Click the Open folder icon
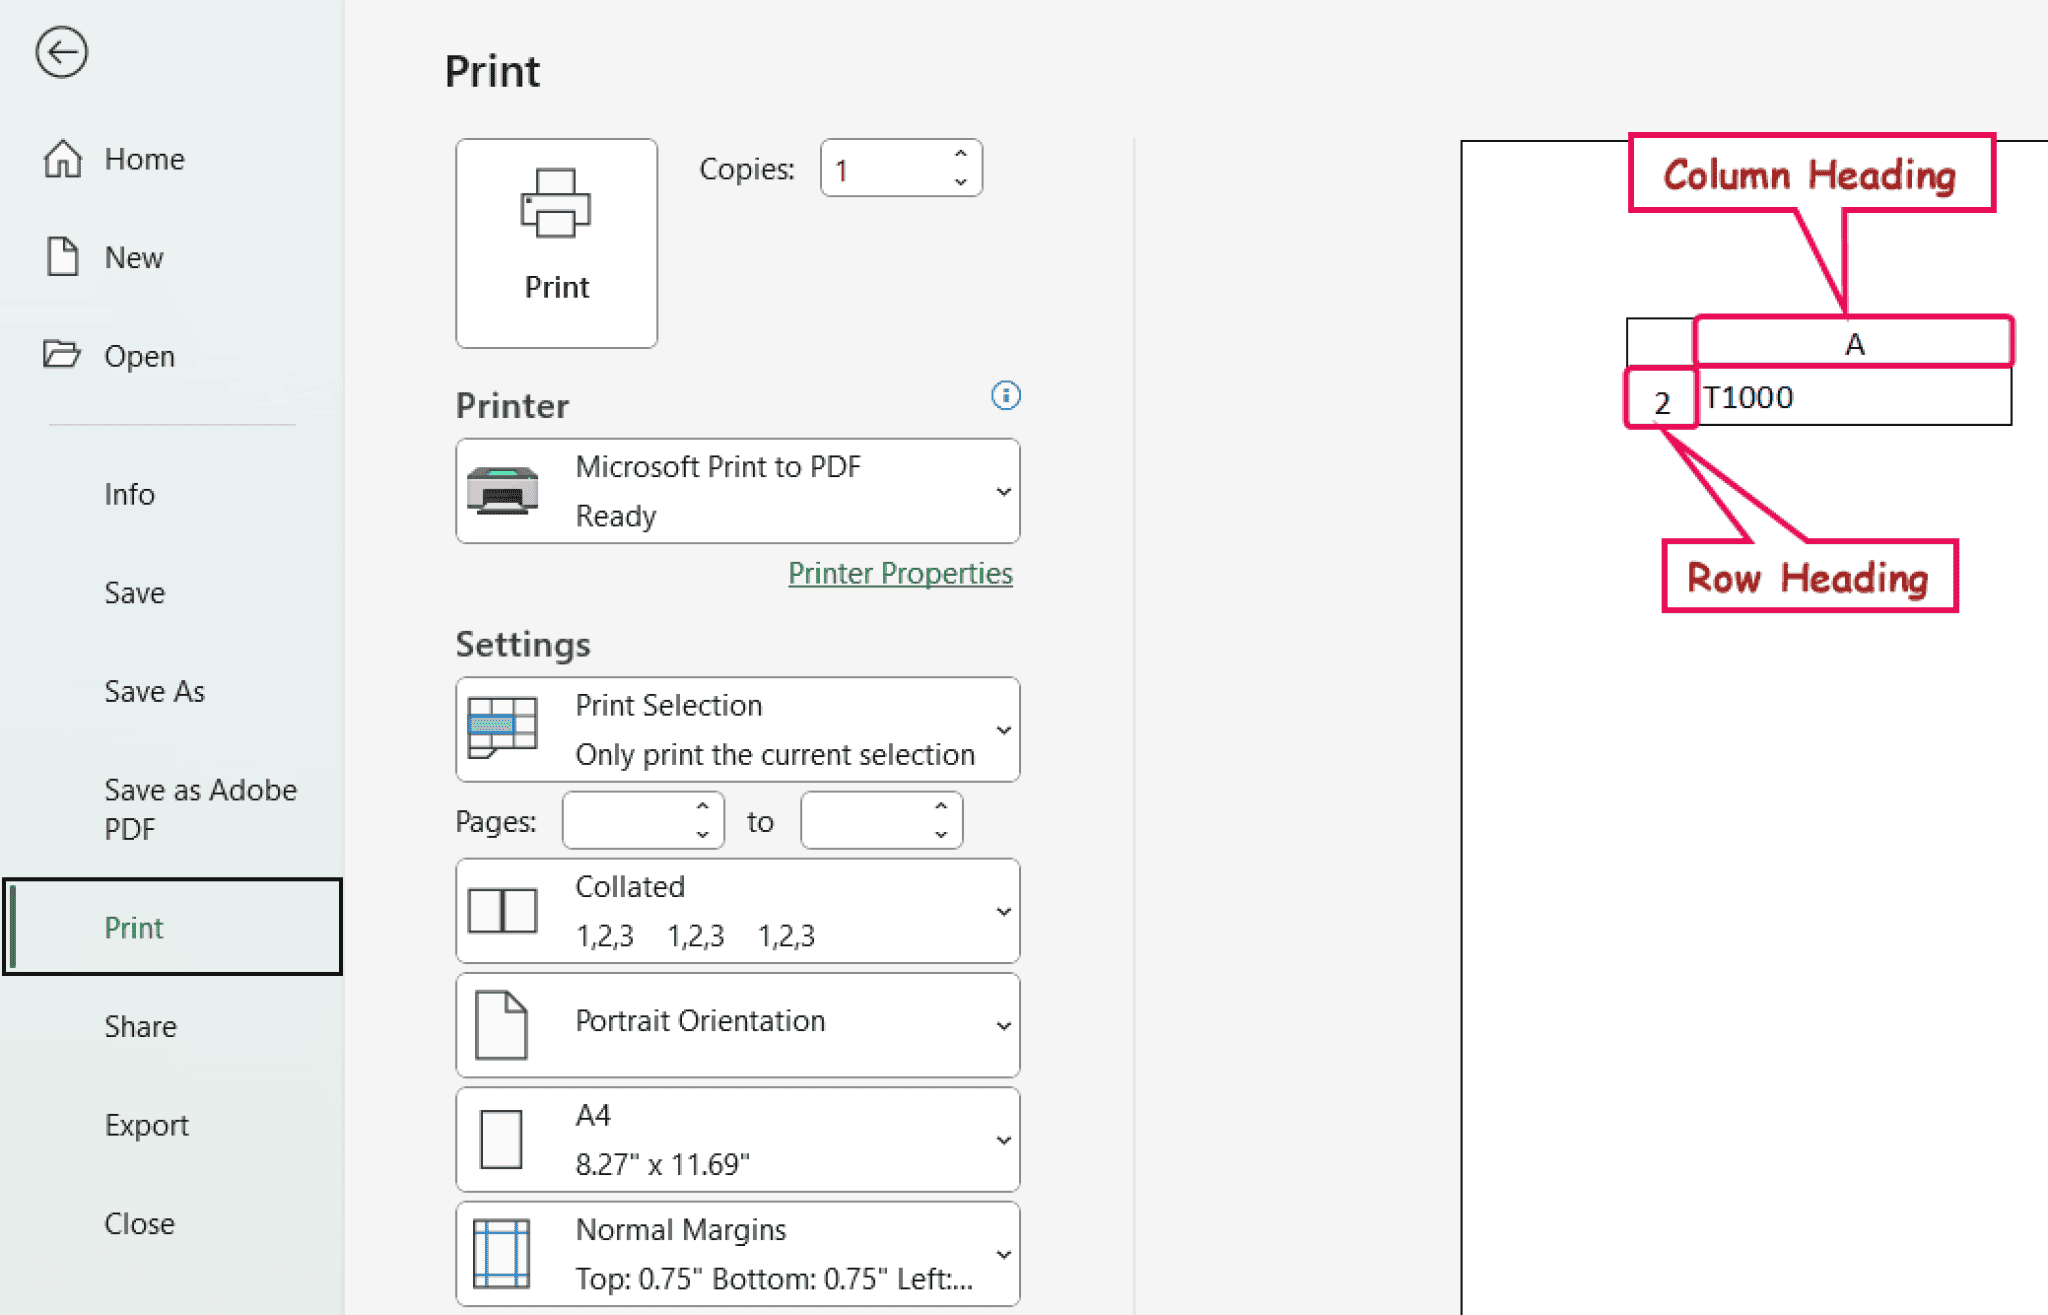 (x=62, y=355)
